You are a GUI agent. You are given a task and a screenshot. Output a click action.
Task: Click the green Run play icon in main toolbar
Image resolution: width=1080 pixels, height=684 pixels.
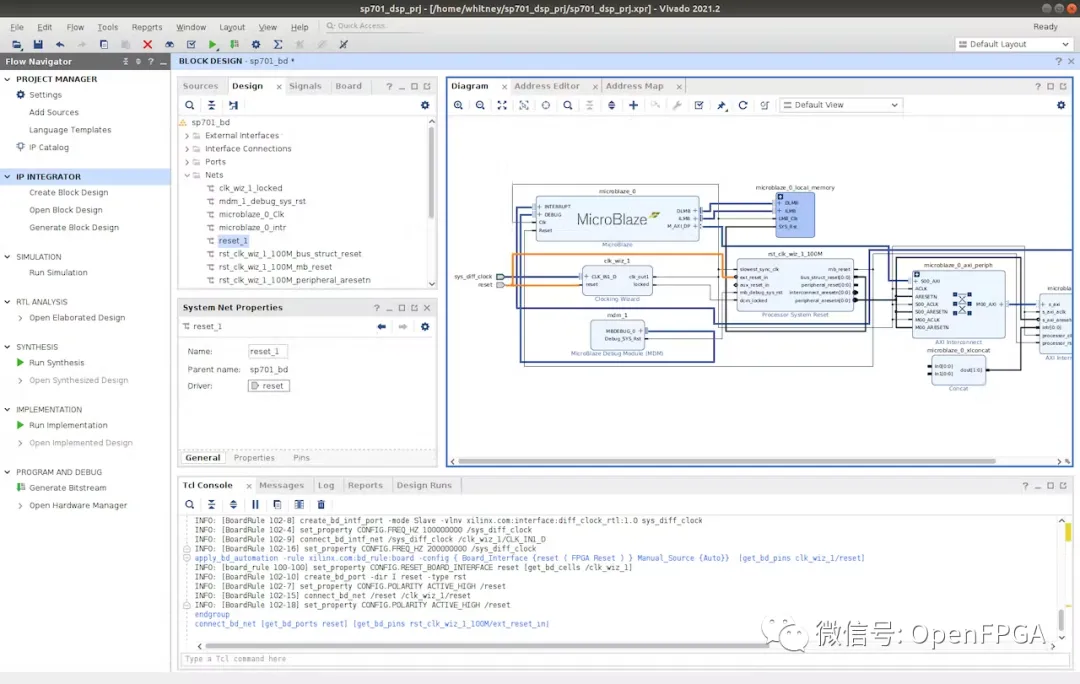point(212,44)
